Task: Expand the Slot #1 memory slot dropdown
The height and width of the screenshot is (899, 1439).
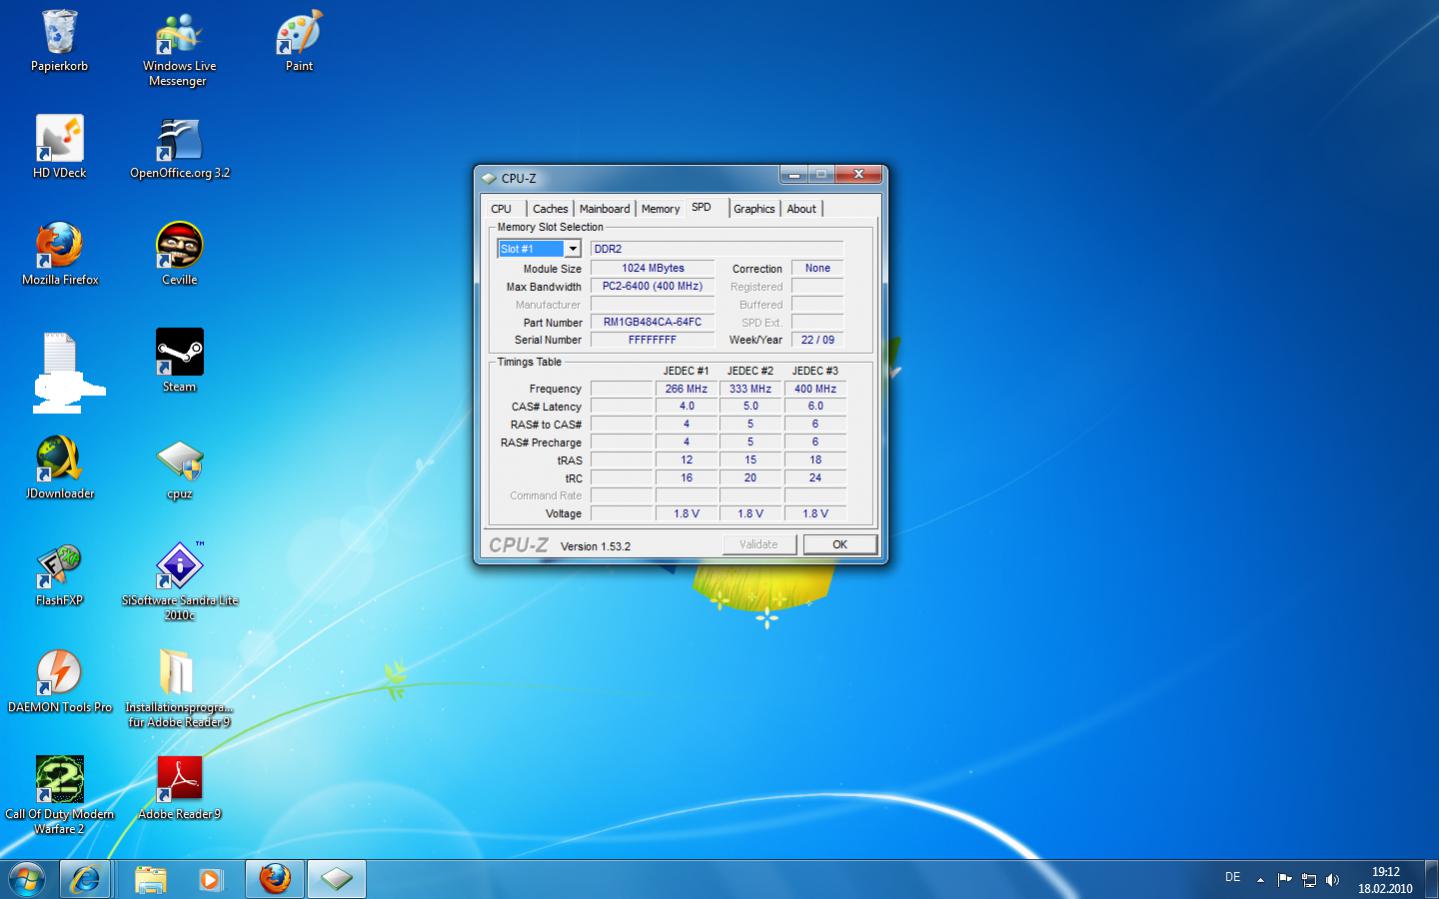Action: coord(572,249)
